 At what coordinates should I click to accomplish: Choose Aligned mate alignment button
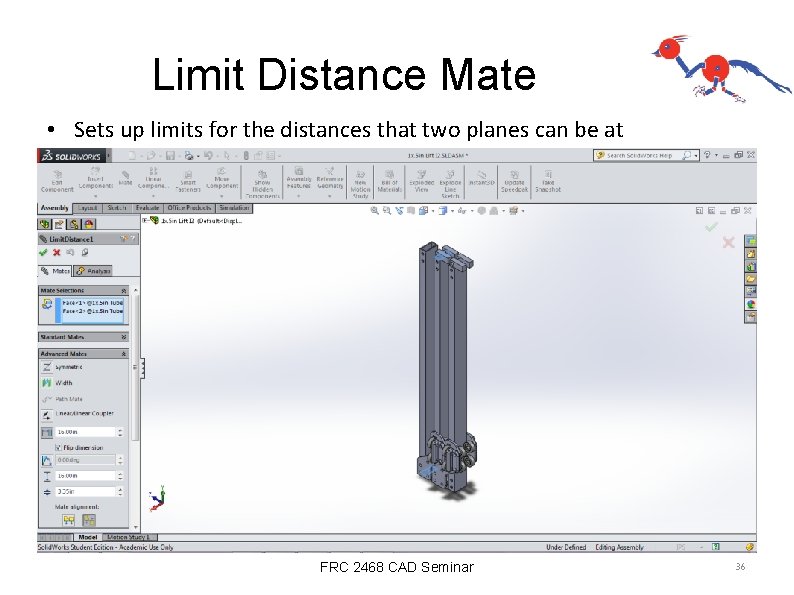68,520
